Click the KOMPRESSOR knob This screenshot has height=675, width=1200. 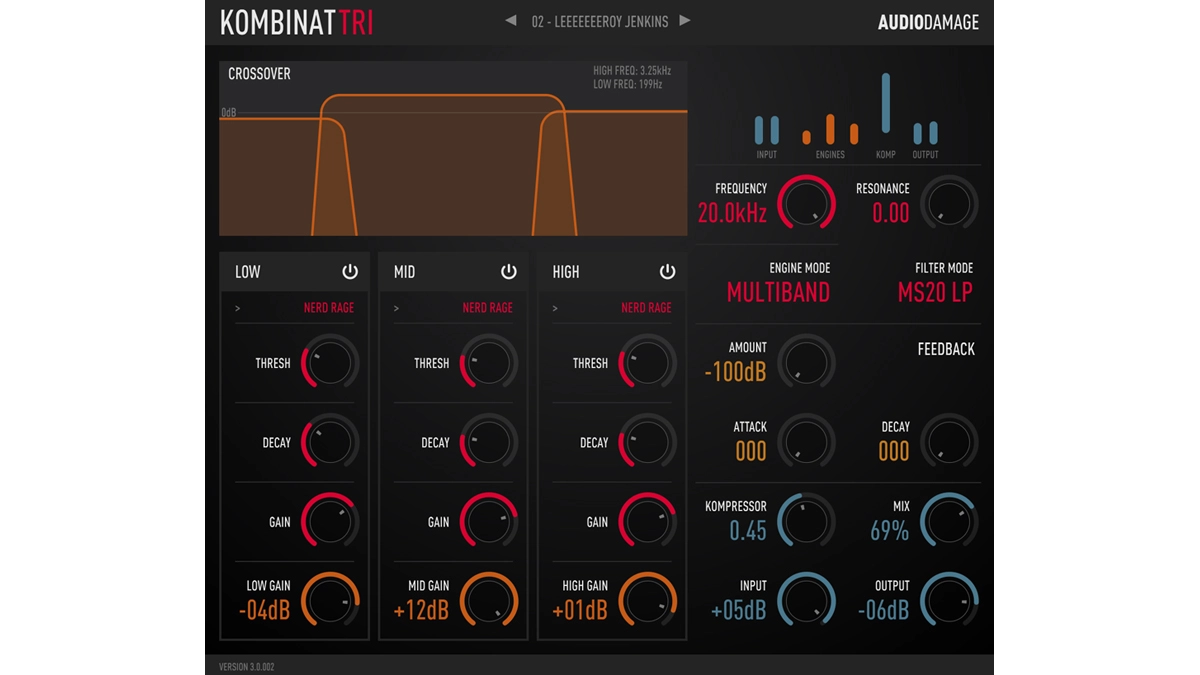(806, 521)
